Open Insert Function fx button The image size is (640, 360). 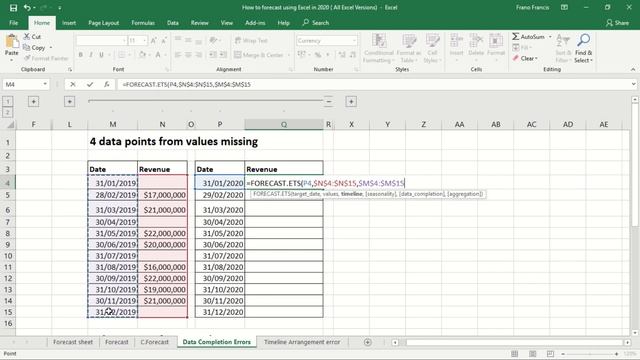pyautogui.click(x=107, y=84)
